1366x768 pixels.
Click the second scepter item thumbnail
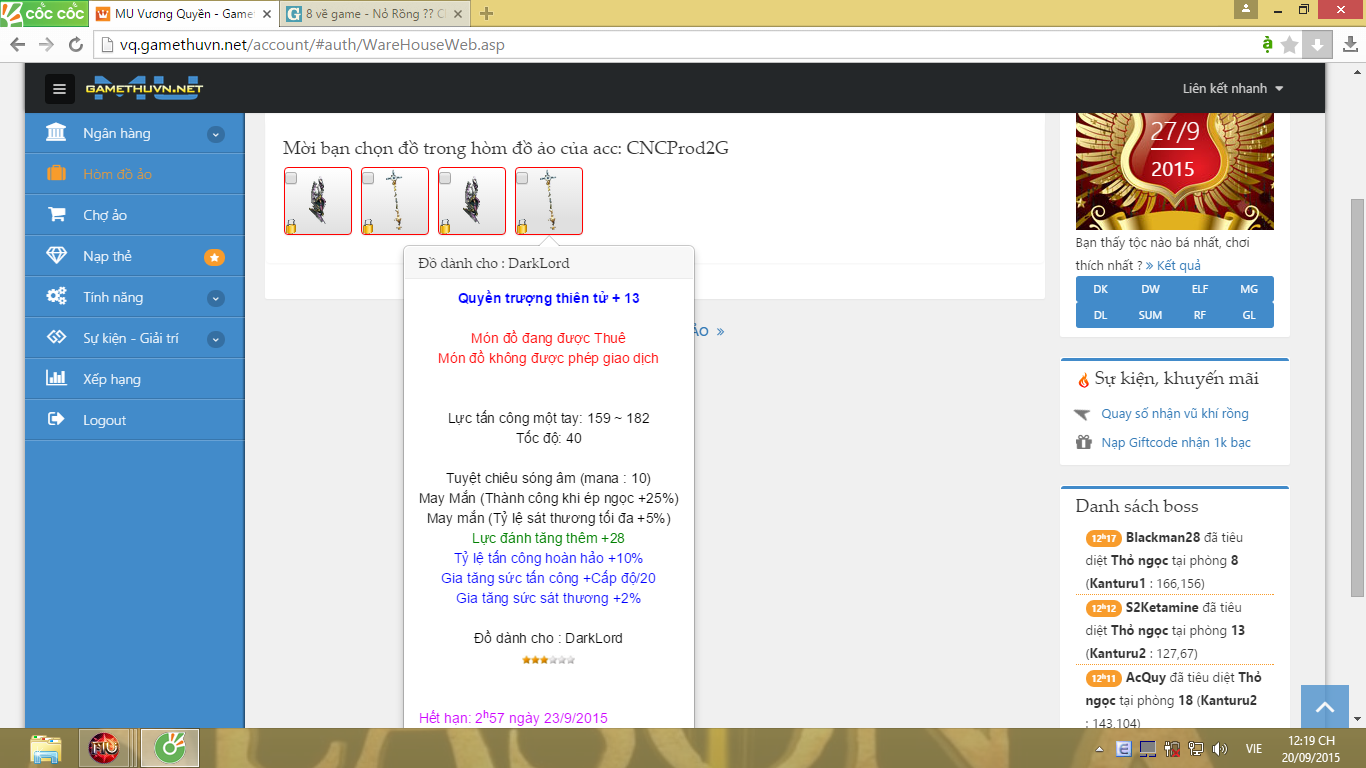395,201
